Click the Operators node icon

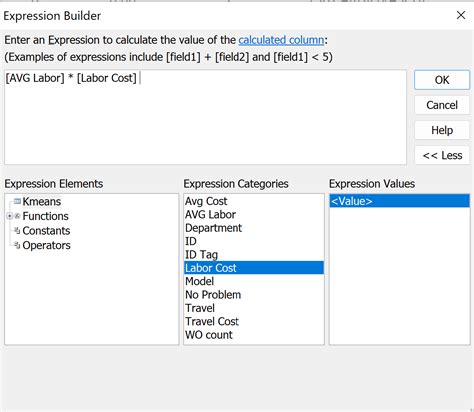point(17,245)
